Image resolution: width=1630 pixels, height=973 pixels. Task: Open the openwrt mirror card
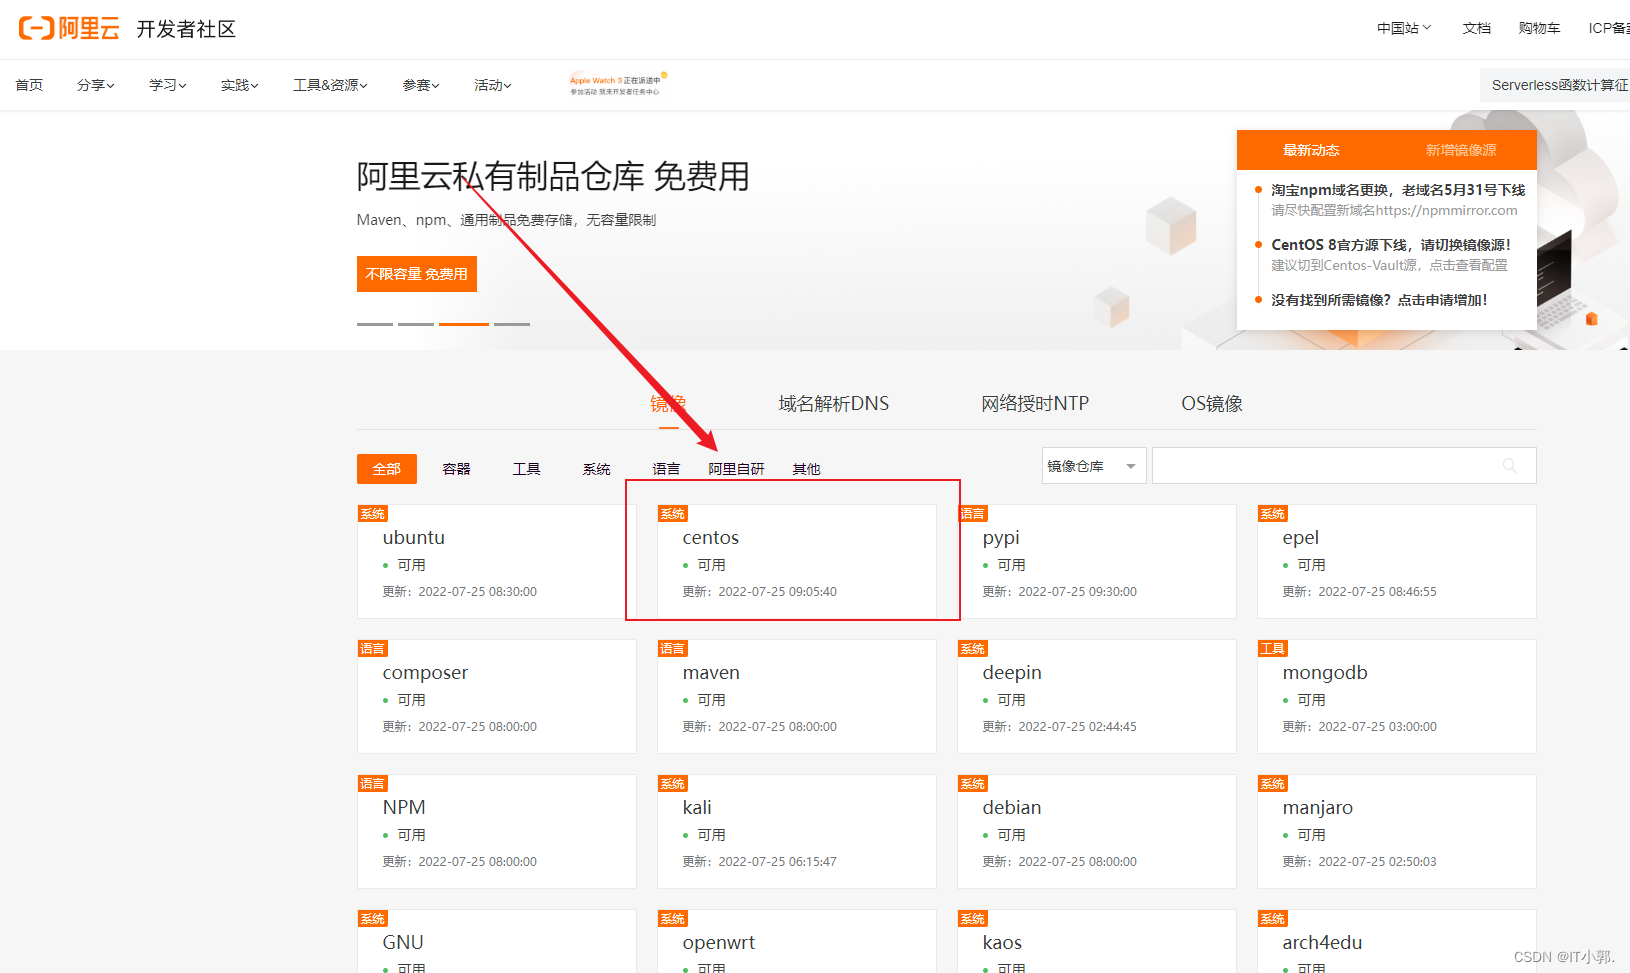pyautogui.click(x=797, y=941)
